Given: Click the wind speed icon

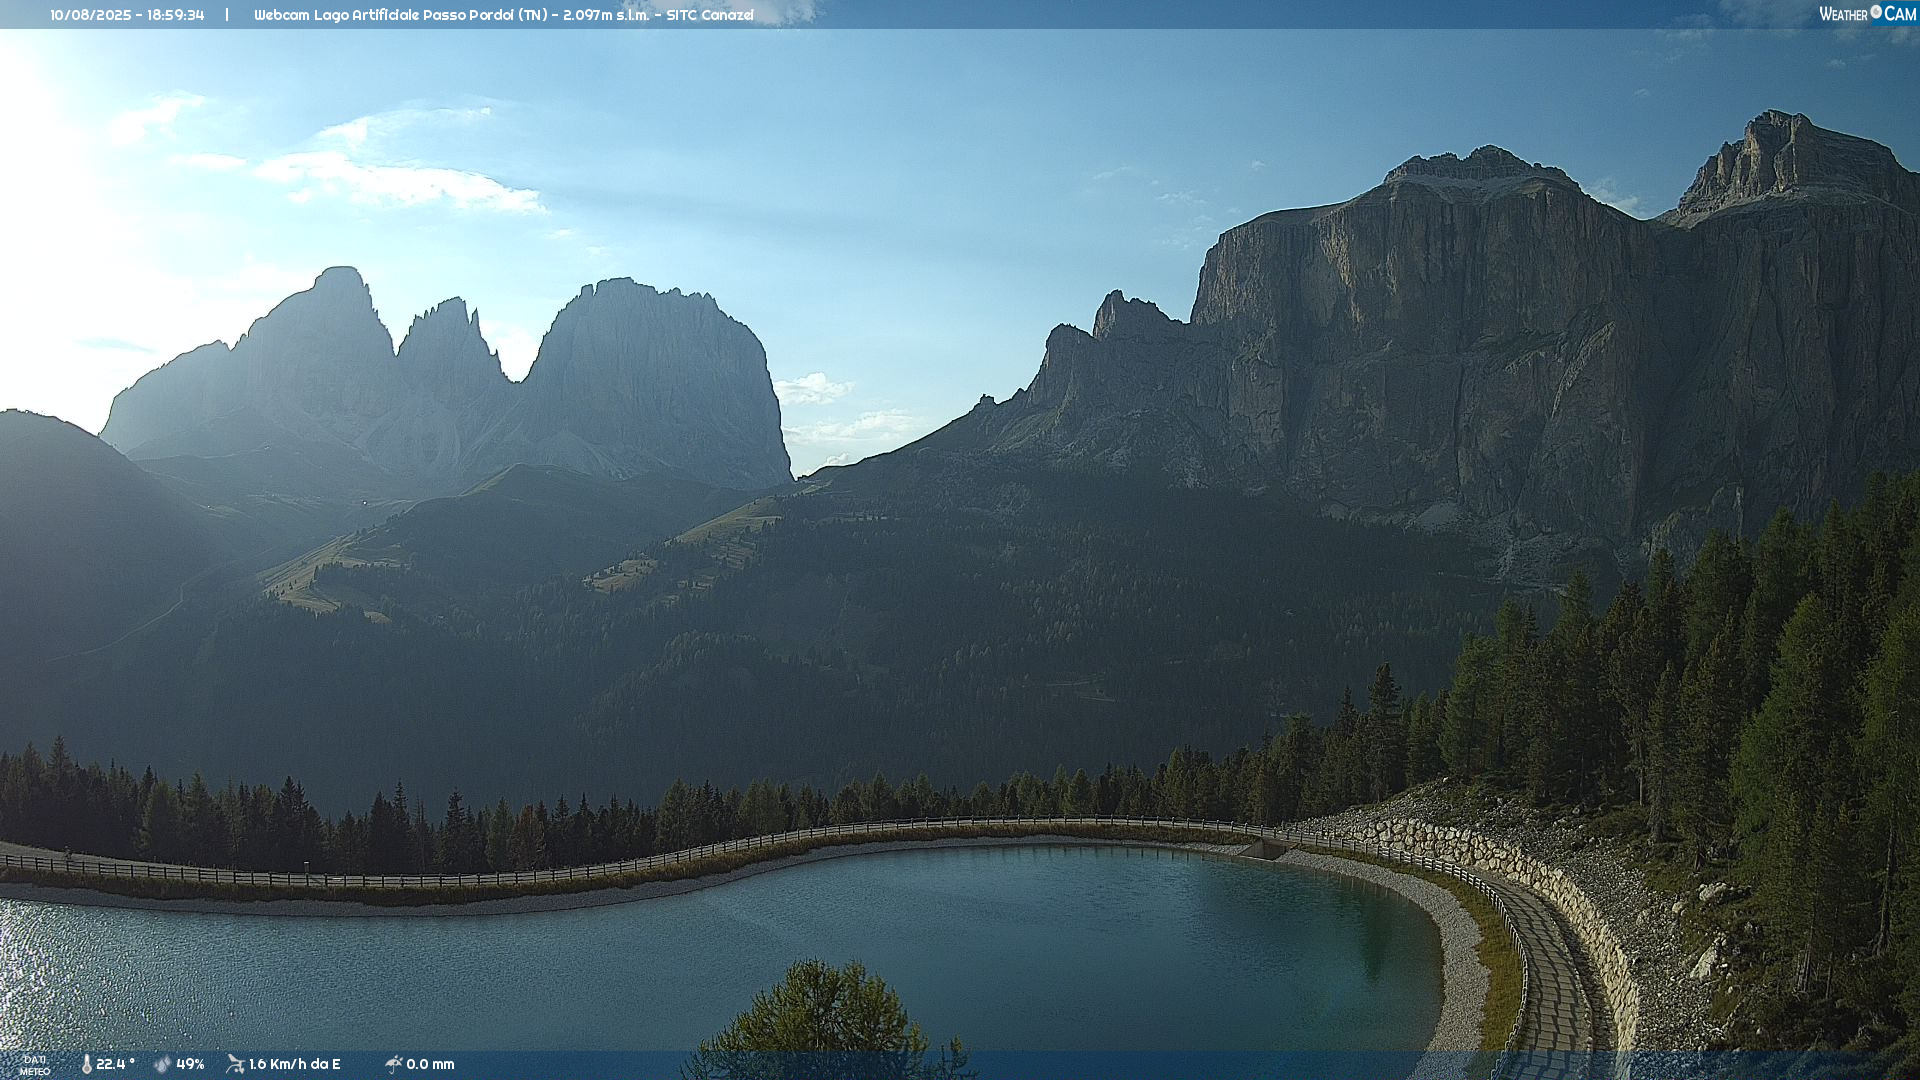Looking at the screenshot, I should click(235, 1064).
